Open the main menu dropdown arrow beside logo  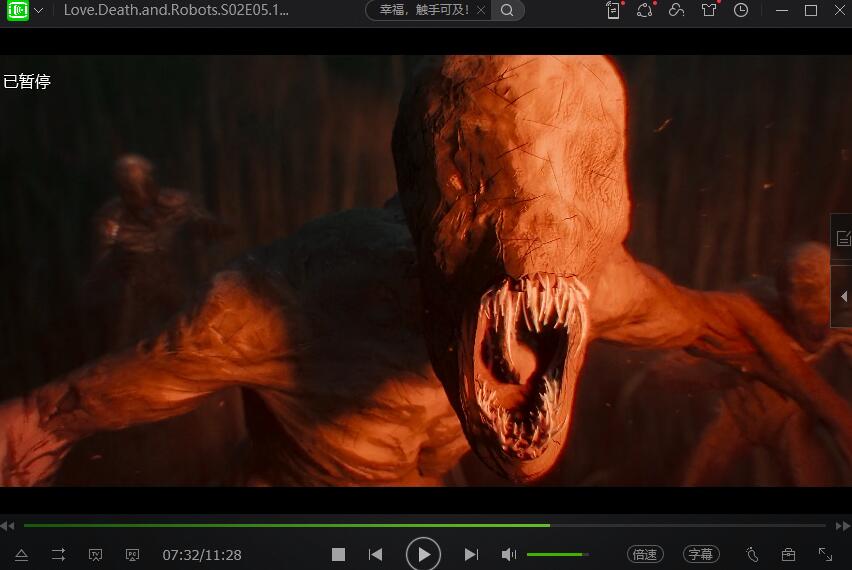(x=39, y=11)
